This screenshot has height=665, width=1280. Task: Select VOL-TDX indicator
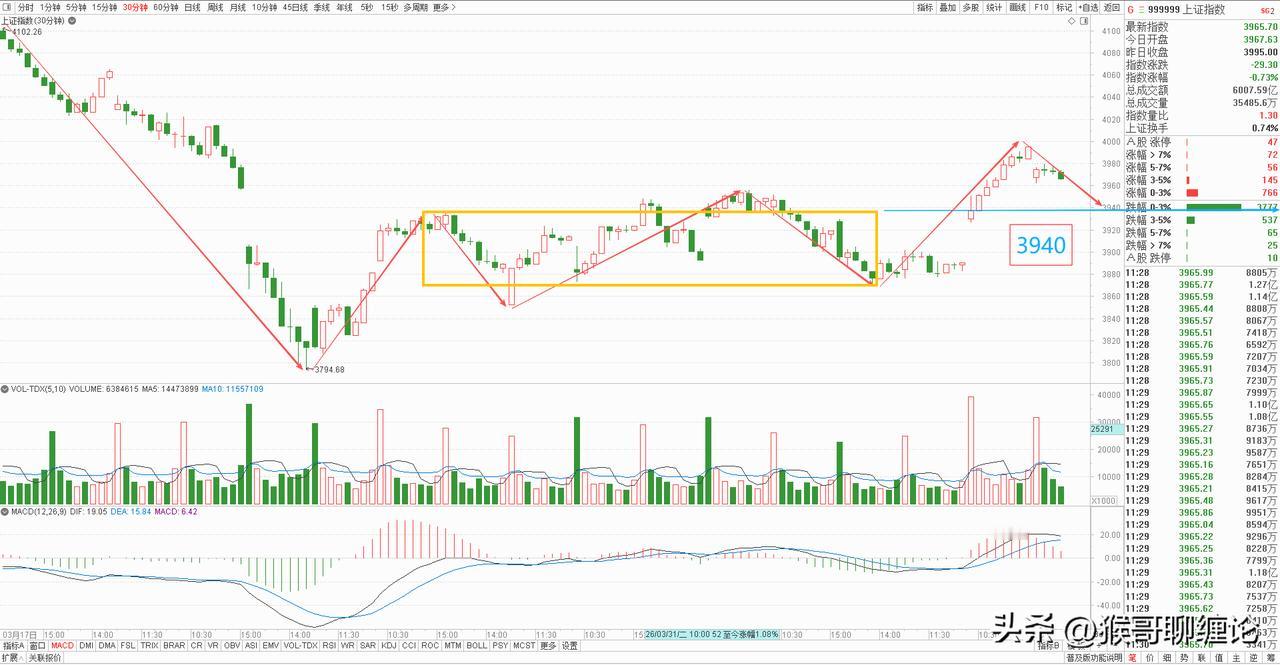pos(300,645)
